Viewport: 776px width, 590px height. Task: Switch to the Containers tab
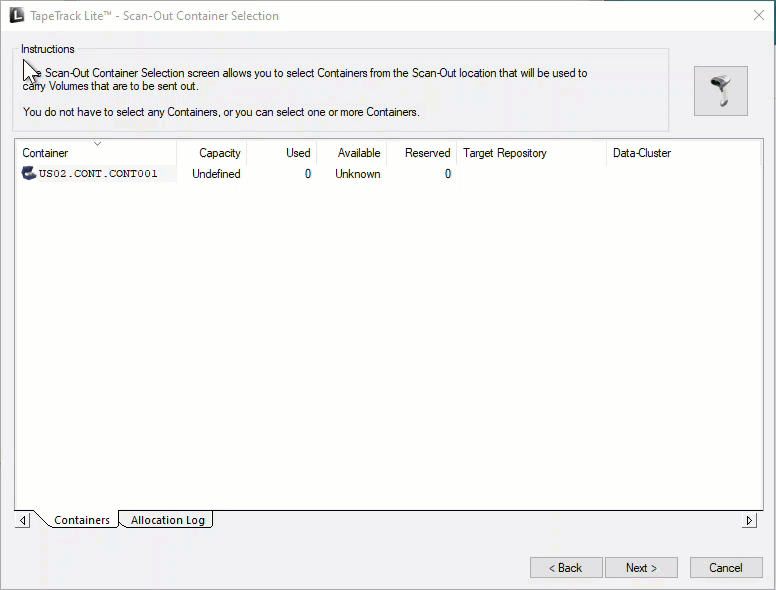tap(82, 520)
